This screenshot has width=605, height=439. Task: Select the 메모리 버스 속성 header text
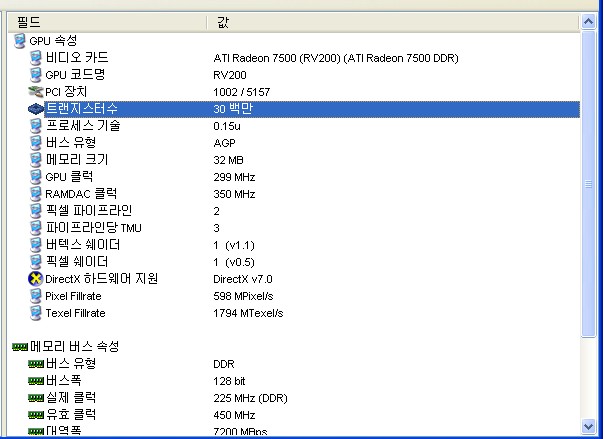pos(74,346)
